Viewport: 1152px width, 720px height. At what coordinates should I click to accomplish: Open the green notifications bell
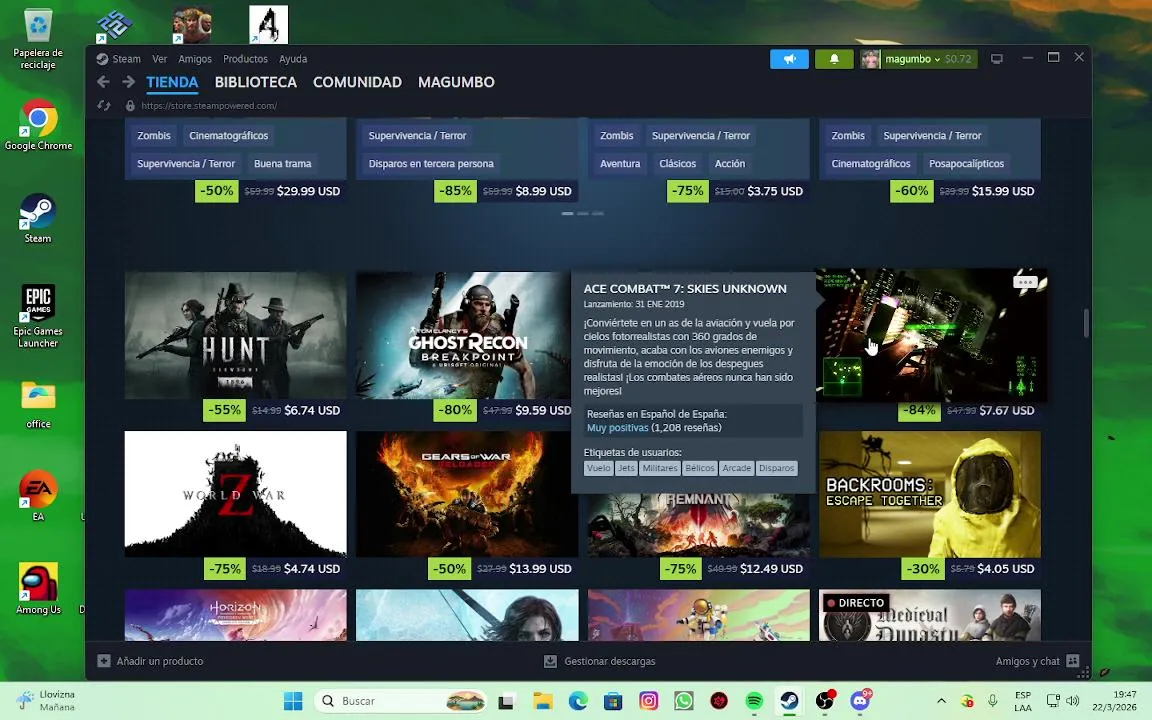pos(834,59)
